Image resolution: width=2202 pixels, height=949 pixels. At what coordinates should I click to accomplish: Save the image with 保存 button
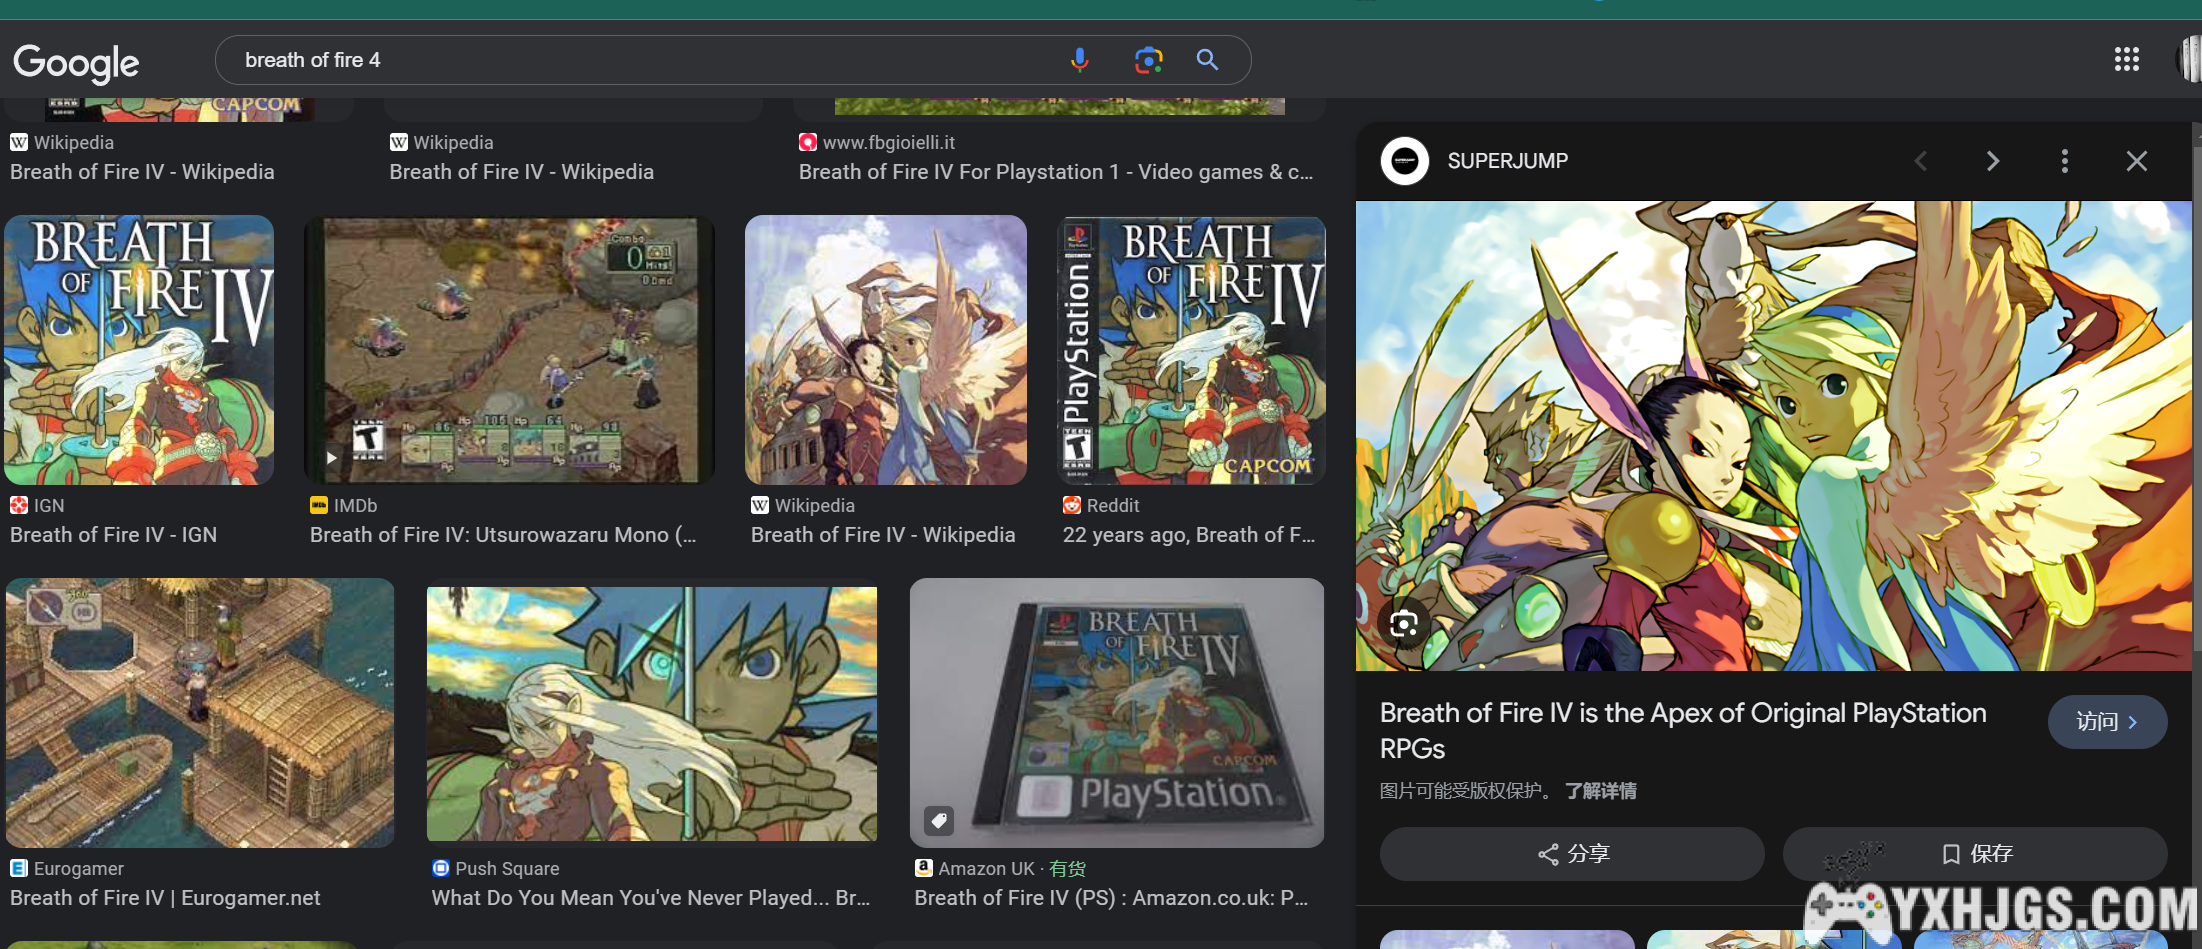point(1975,854)
